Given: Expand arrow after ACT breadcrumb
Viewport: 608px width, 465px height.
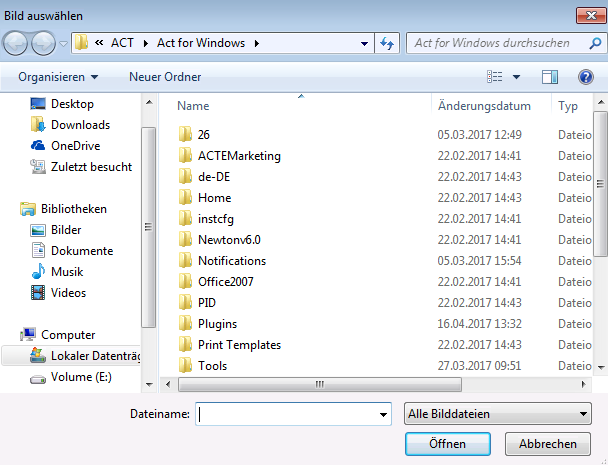Looking at the screenshot, I should [145, 43].
